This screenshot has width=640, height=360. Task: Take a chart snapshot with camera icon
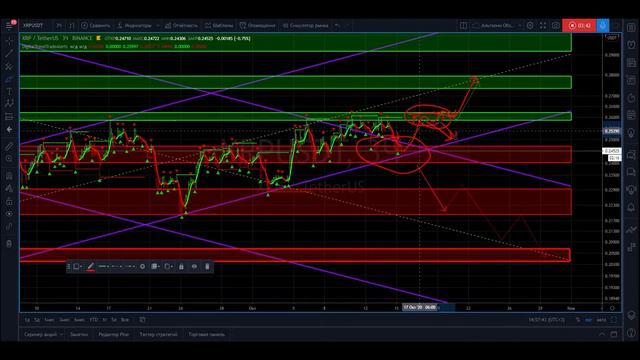(556, 25)
